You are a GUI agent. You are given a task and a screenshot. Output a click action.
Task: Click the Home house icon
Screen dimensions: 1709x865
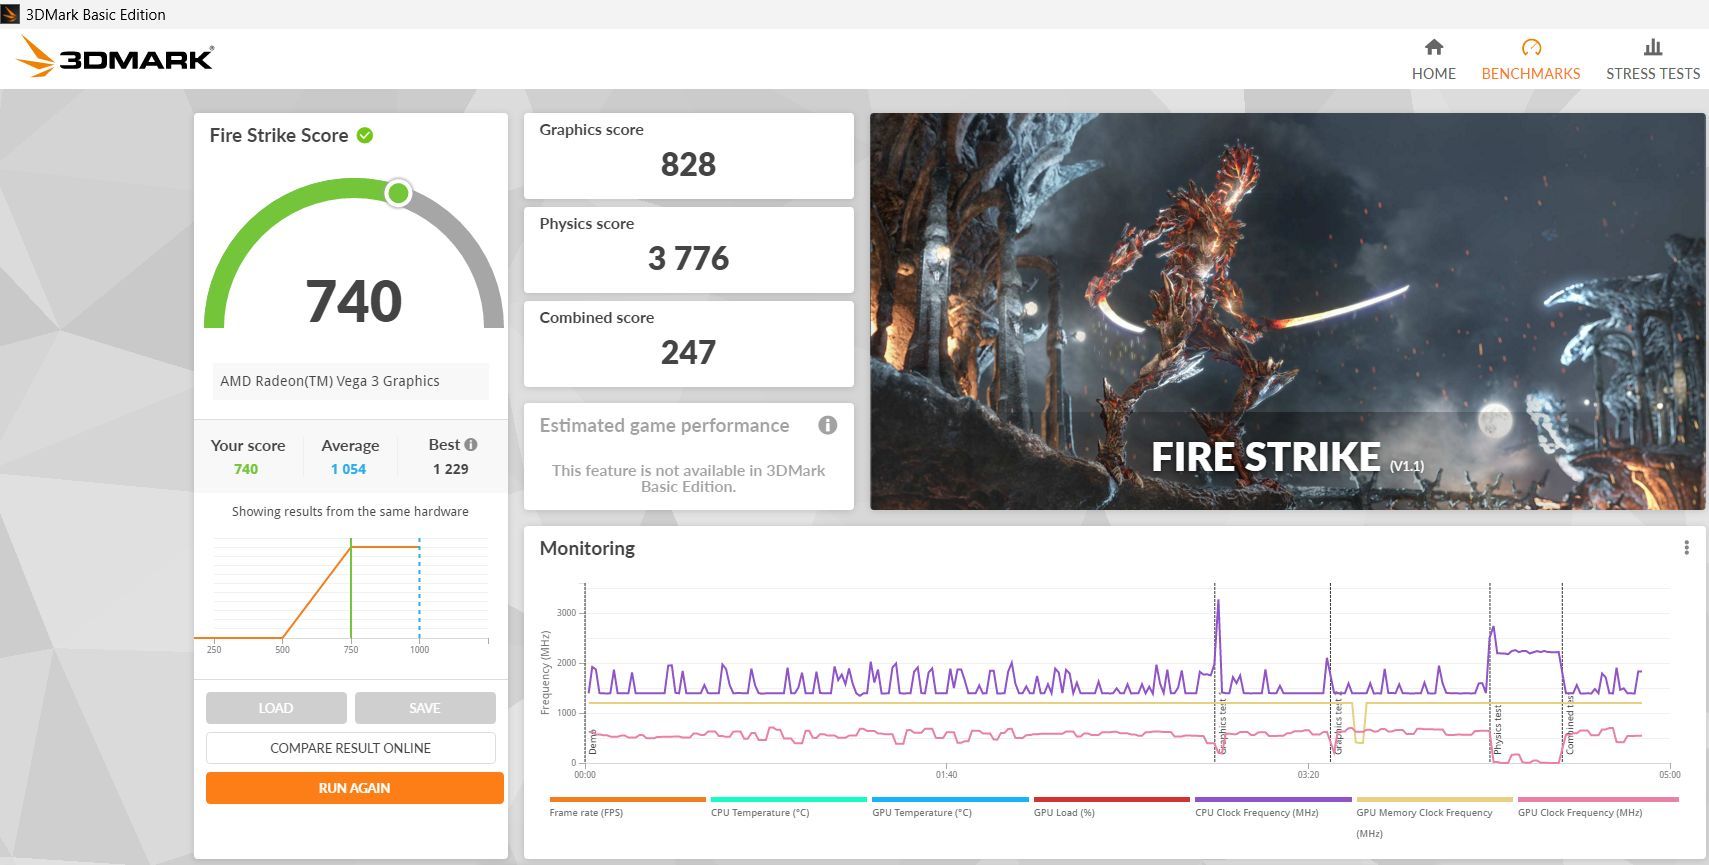(x=1433, y=47)
